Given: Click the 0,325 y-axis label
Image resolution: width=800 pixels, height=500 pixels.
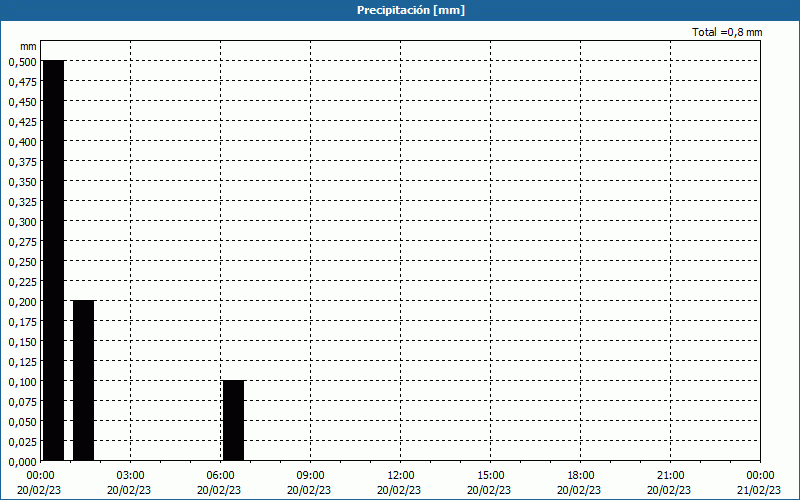Looking at the screenshot, I should (23, 202).
